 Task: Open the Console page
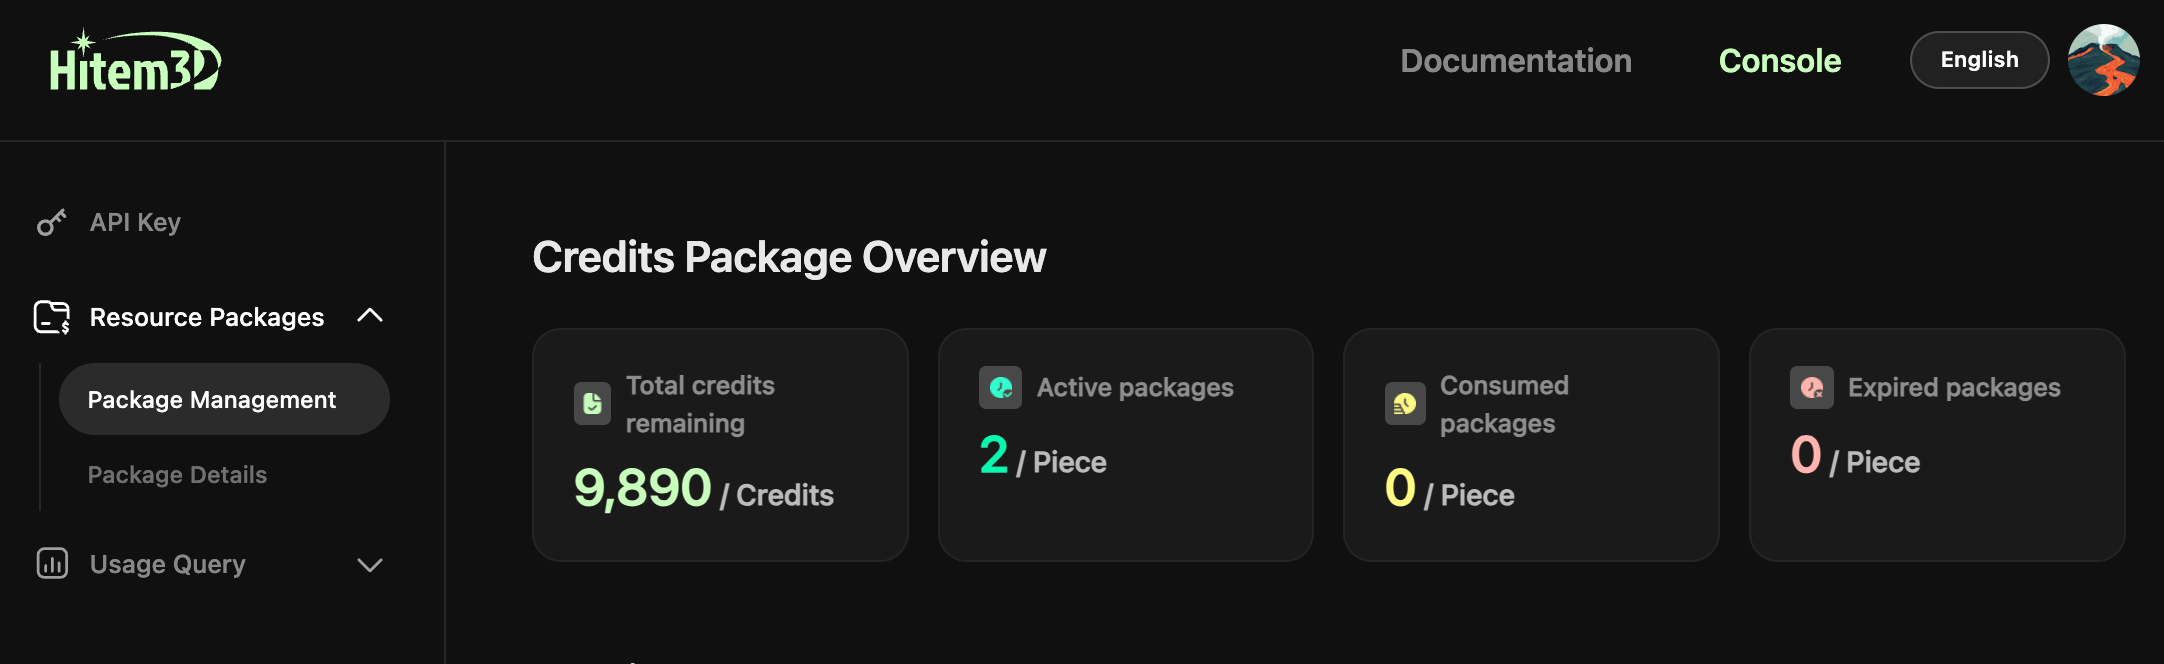click(1779, 61)
